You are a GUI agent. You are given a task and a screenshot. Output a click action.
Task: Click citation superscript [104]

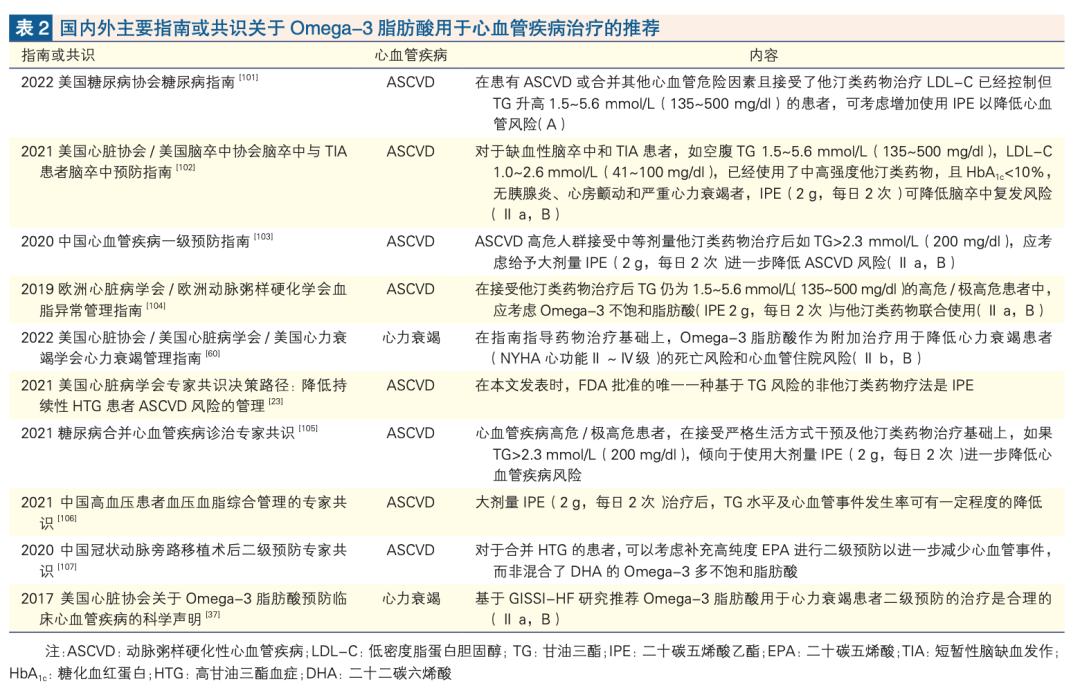click(x=156, y=306)
